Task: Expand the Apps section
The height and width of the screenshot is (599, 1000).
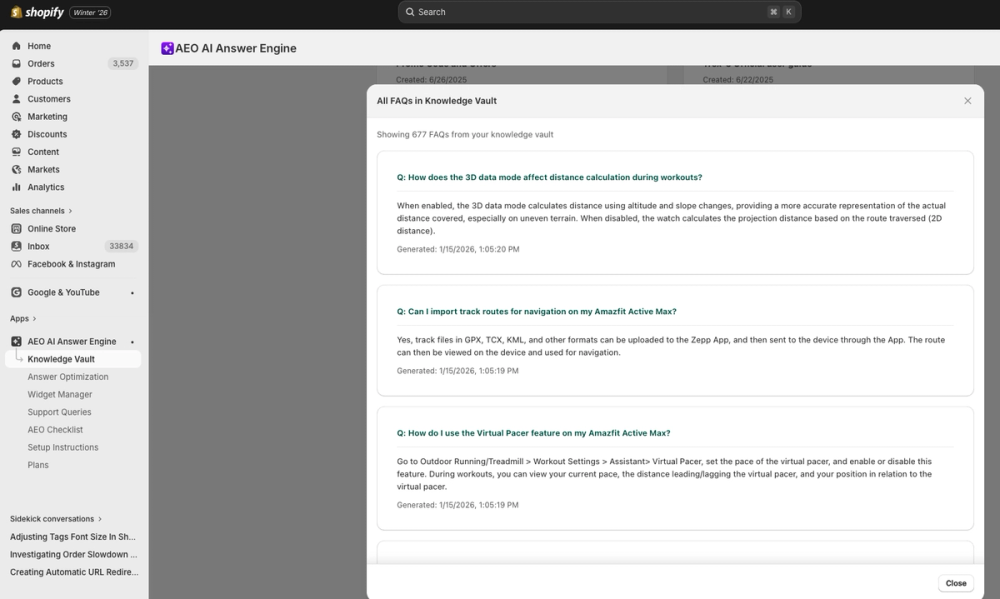Action: (22, 318)
